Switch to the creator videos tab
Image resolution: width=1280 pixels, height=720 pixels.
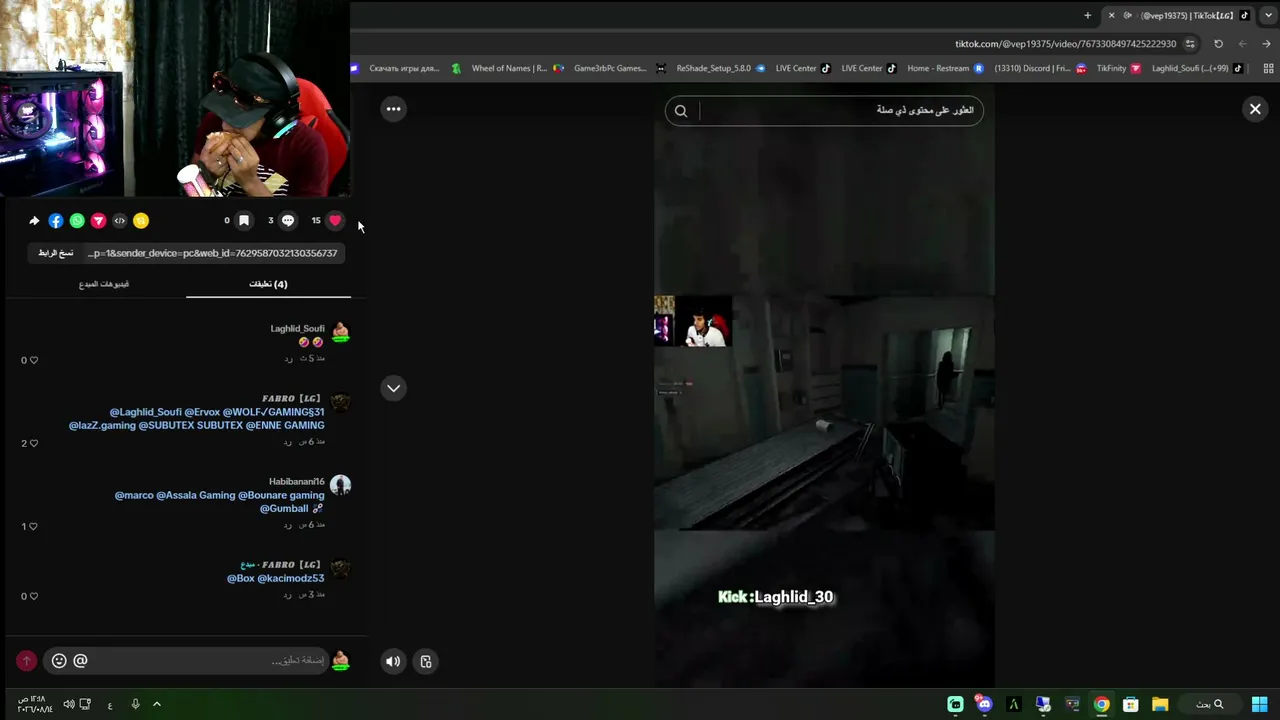coord(104,284)
